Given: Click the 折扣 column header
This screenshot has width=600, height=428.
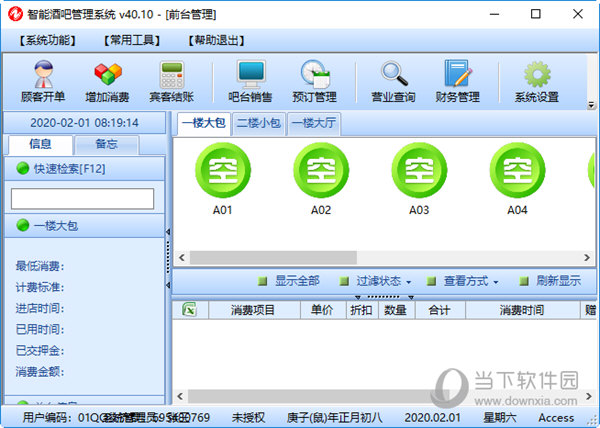Looking at the screenshot, I should 362,310.
